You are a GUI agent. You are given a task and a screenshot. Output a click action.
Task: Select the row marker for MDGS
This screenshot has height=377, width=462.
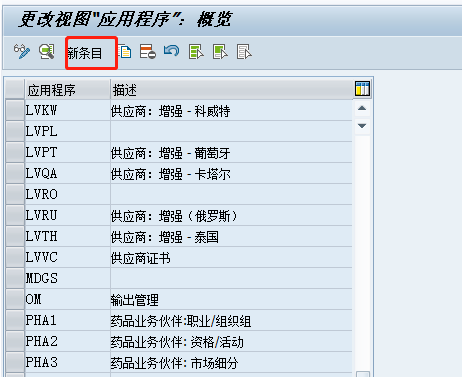(15, 278)
